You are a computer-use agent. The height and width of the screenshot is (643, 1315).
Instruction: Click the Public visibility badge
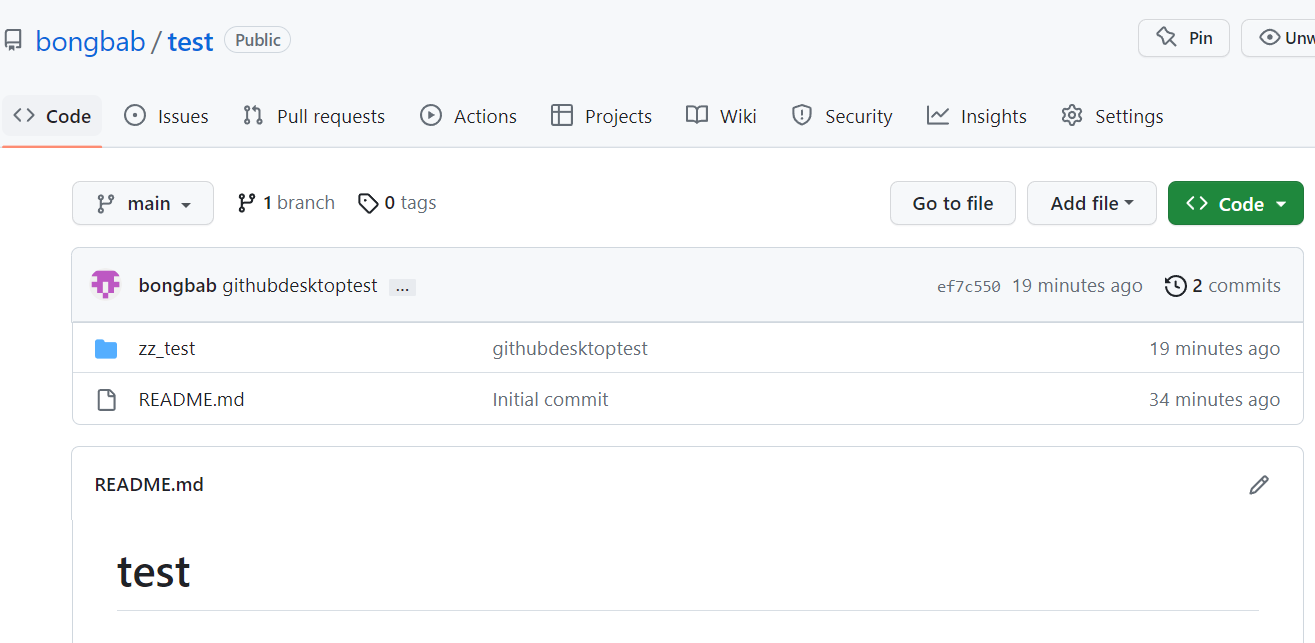[x=258, y=40]
